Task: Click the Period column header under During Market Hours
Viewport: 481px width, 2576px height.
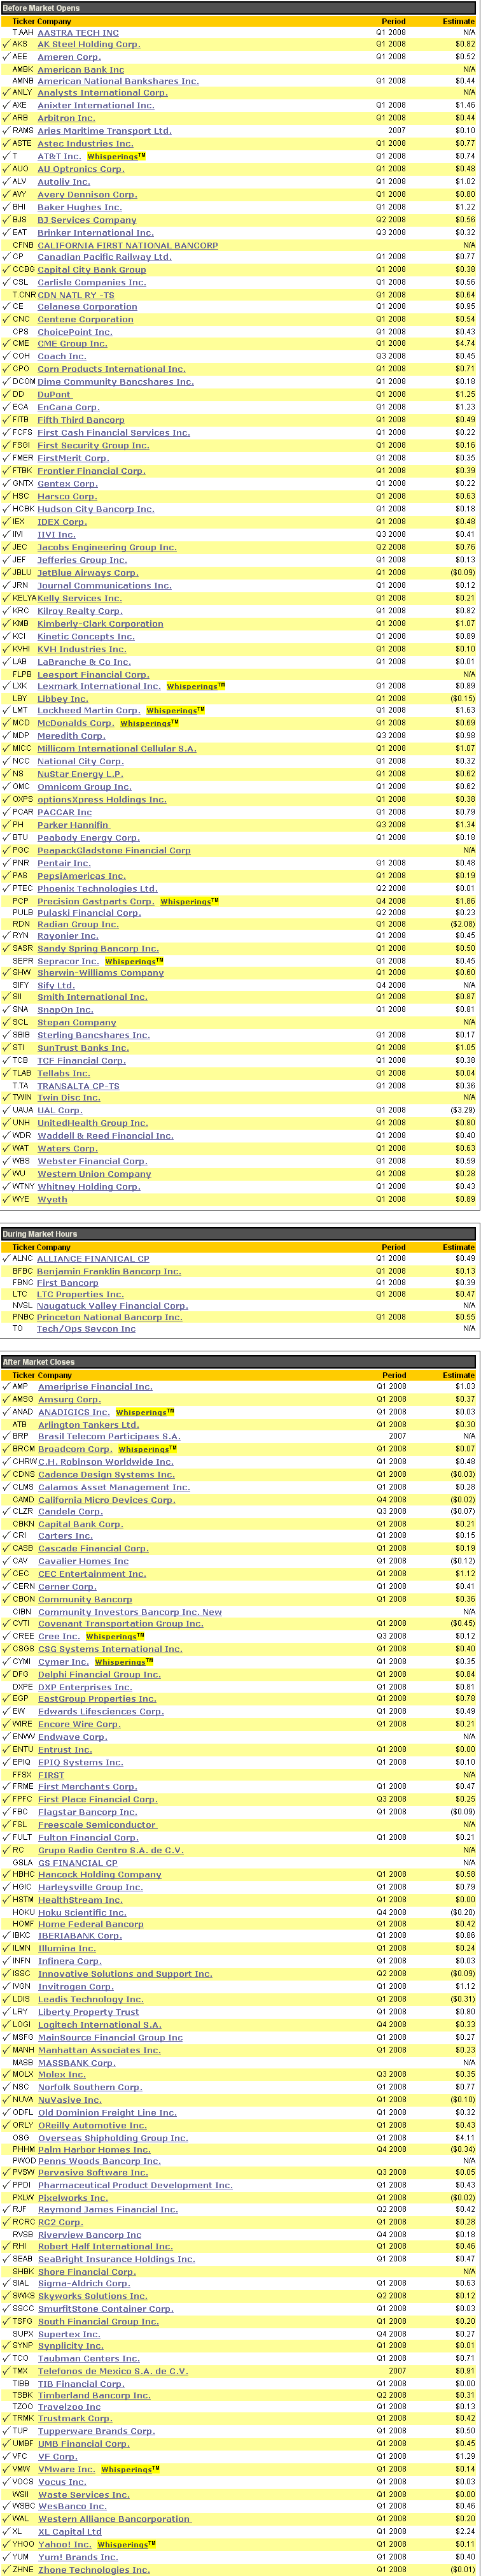Action: pos(394,1247)
